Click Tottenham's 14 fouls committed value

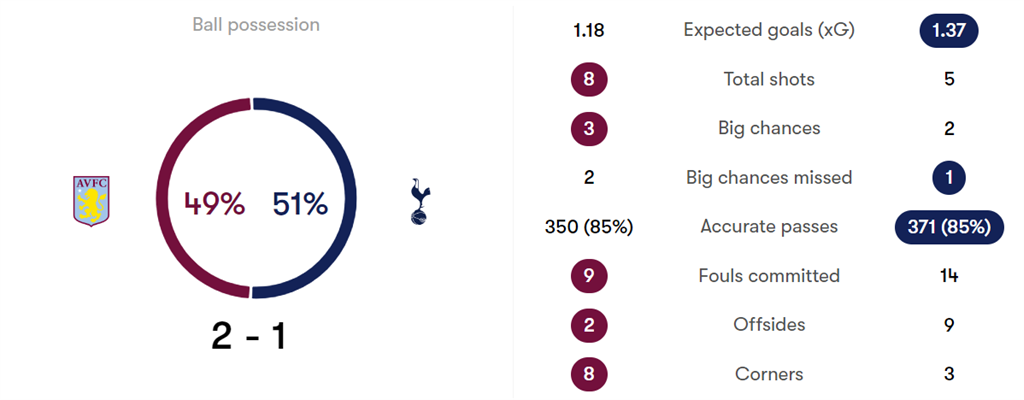(x=948, y=275)
